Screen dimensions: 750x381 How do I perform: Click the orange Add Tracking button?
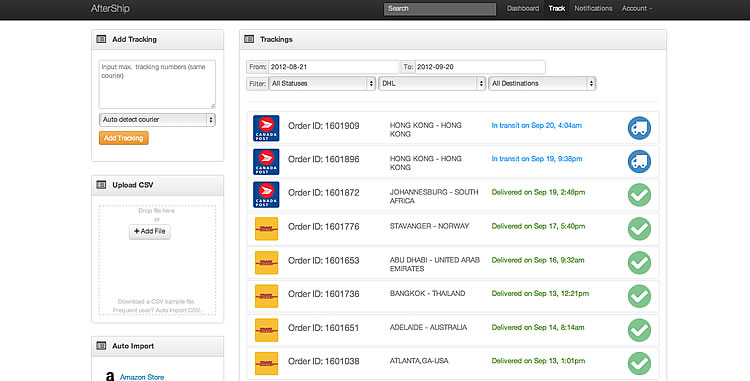pos(123,138)
